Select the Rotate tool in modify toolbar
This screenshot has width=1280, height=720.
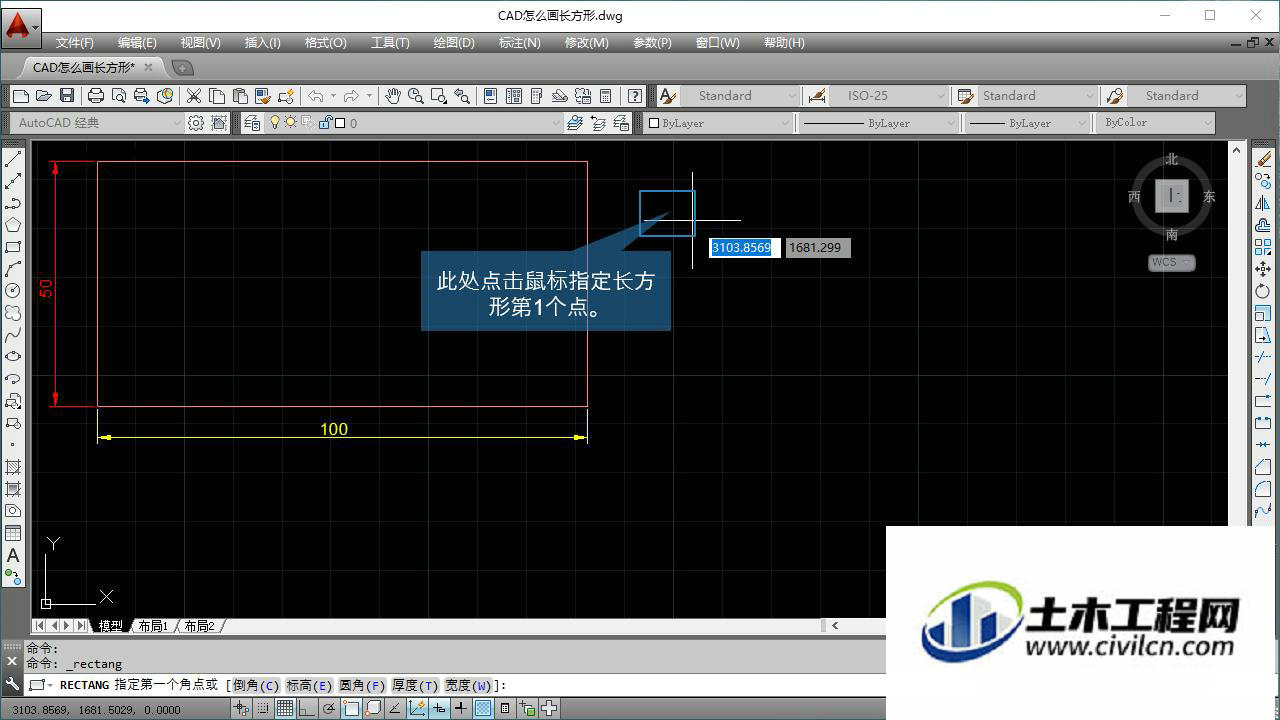pos(1263,291)
